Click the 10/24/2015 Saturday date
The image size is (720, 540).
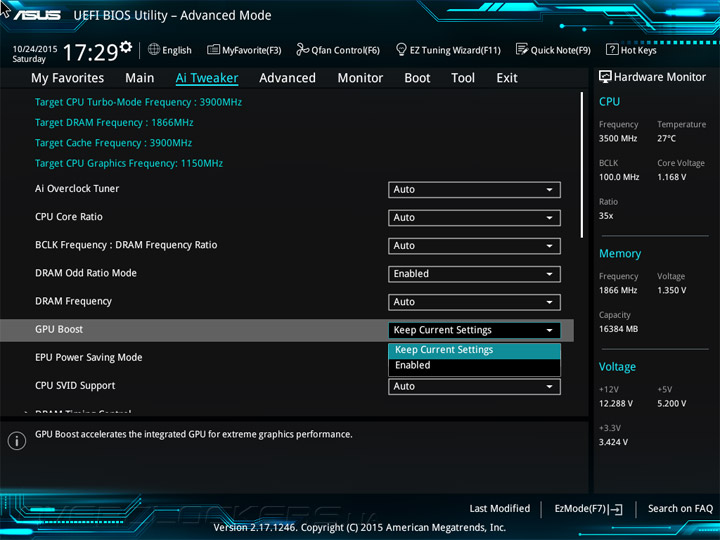pos(34,54)
